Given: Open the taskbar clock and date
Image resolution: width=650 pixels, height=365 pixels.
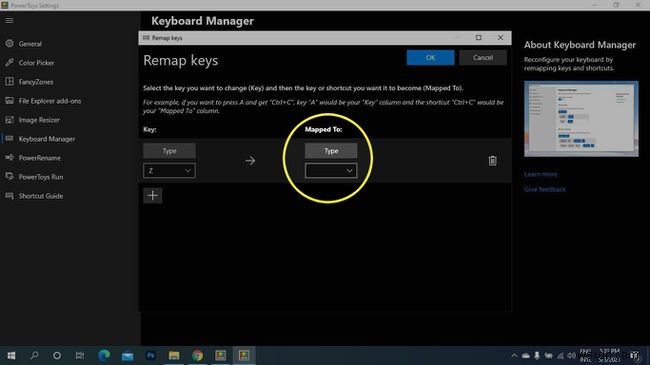Looking at the screenshot, I should pyautogui.click(x=609, y=355).
